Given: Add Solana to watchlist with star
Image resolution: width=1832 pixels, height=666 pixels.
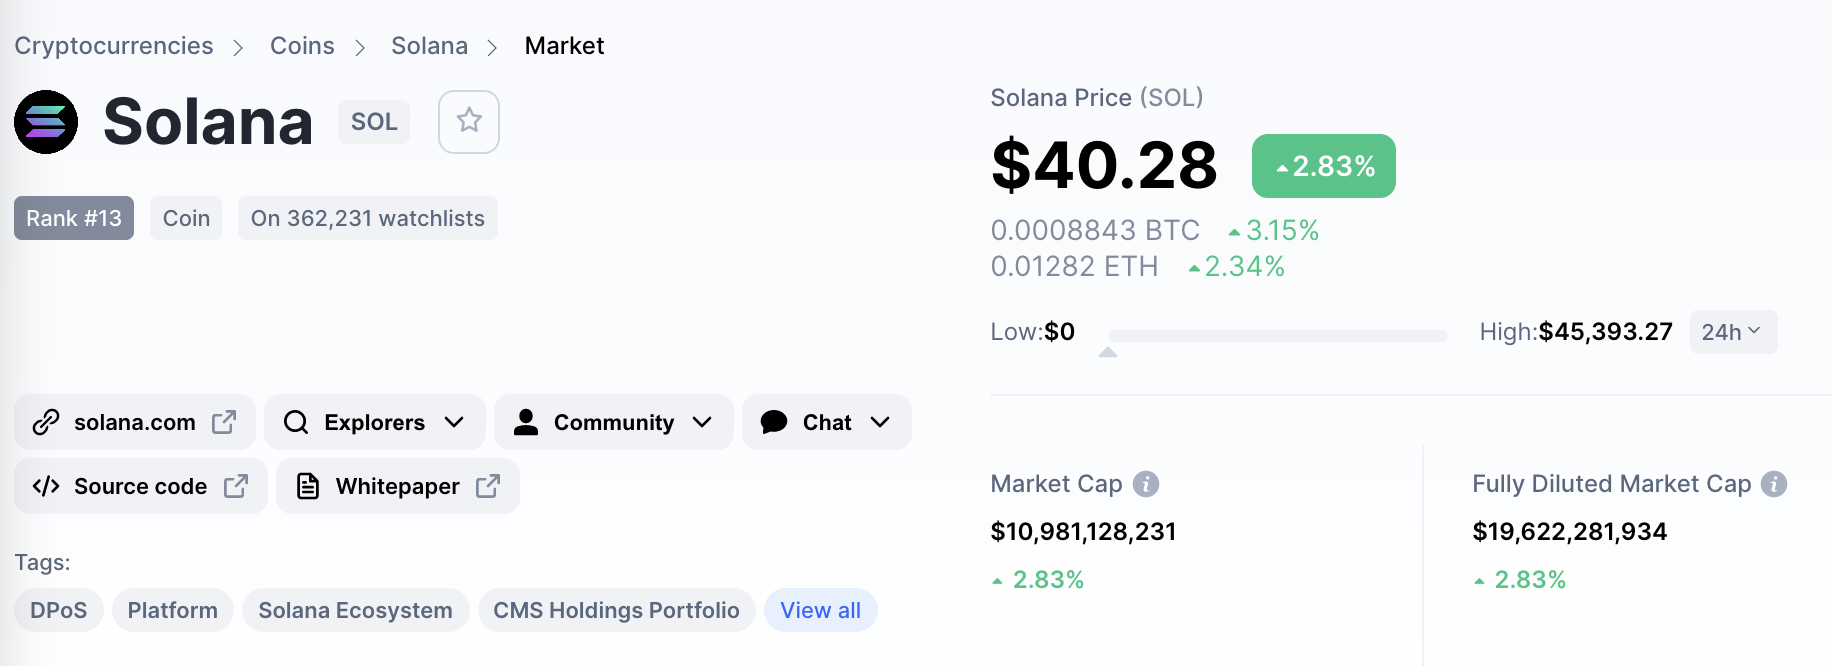Looking at the screenshot, I should 469,122.
